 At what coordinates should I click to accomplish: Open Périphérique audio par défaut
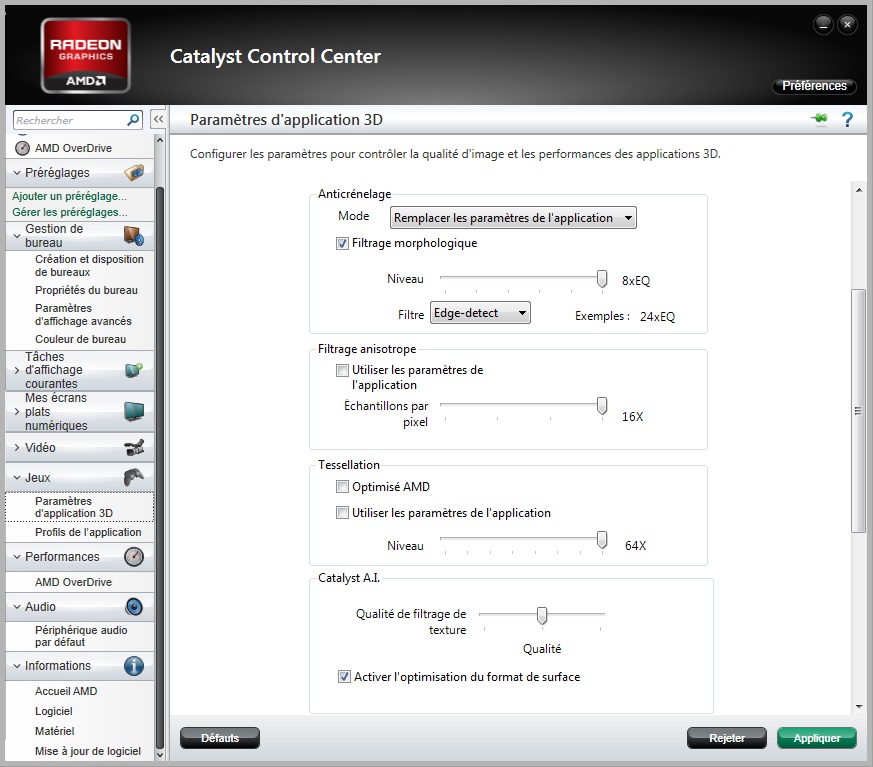click(x=81, y=636)
